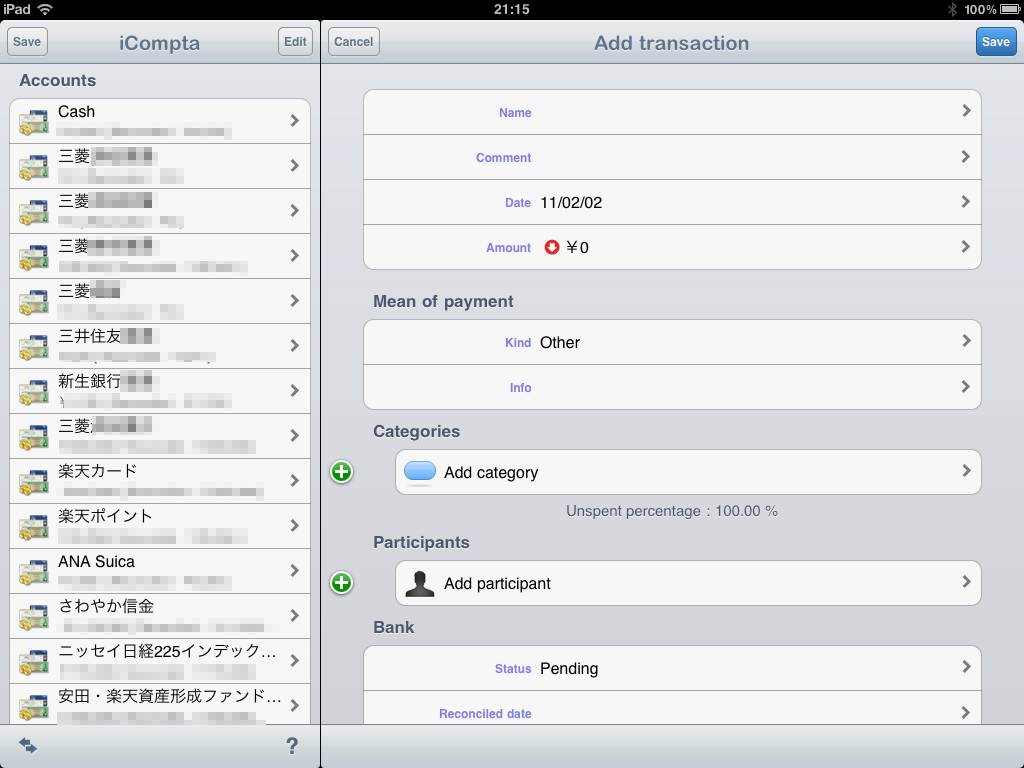Click the 楽天カード account icon
Screen dimensions: 1024x768
click(34, 481)
